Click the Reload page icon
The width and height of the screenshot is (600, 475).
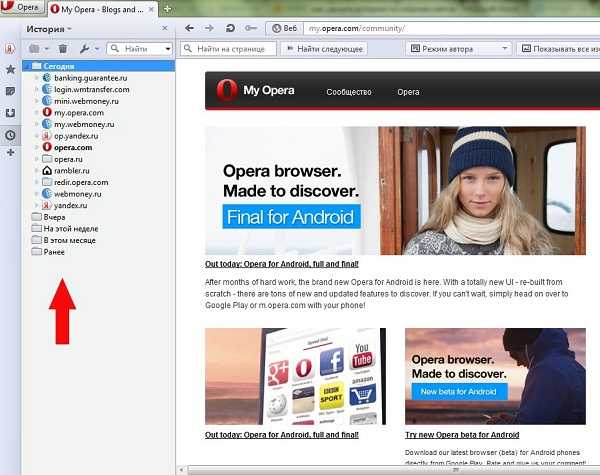pos(231,28)
